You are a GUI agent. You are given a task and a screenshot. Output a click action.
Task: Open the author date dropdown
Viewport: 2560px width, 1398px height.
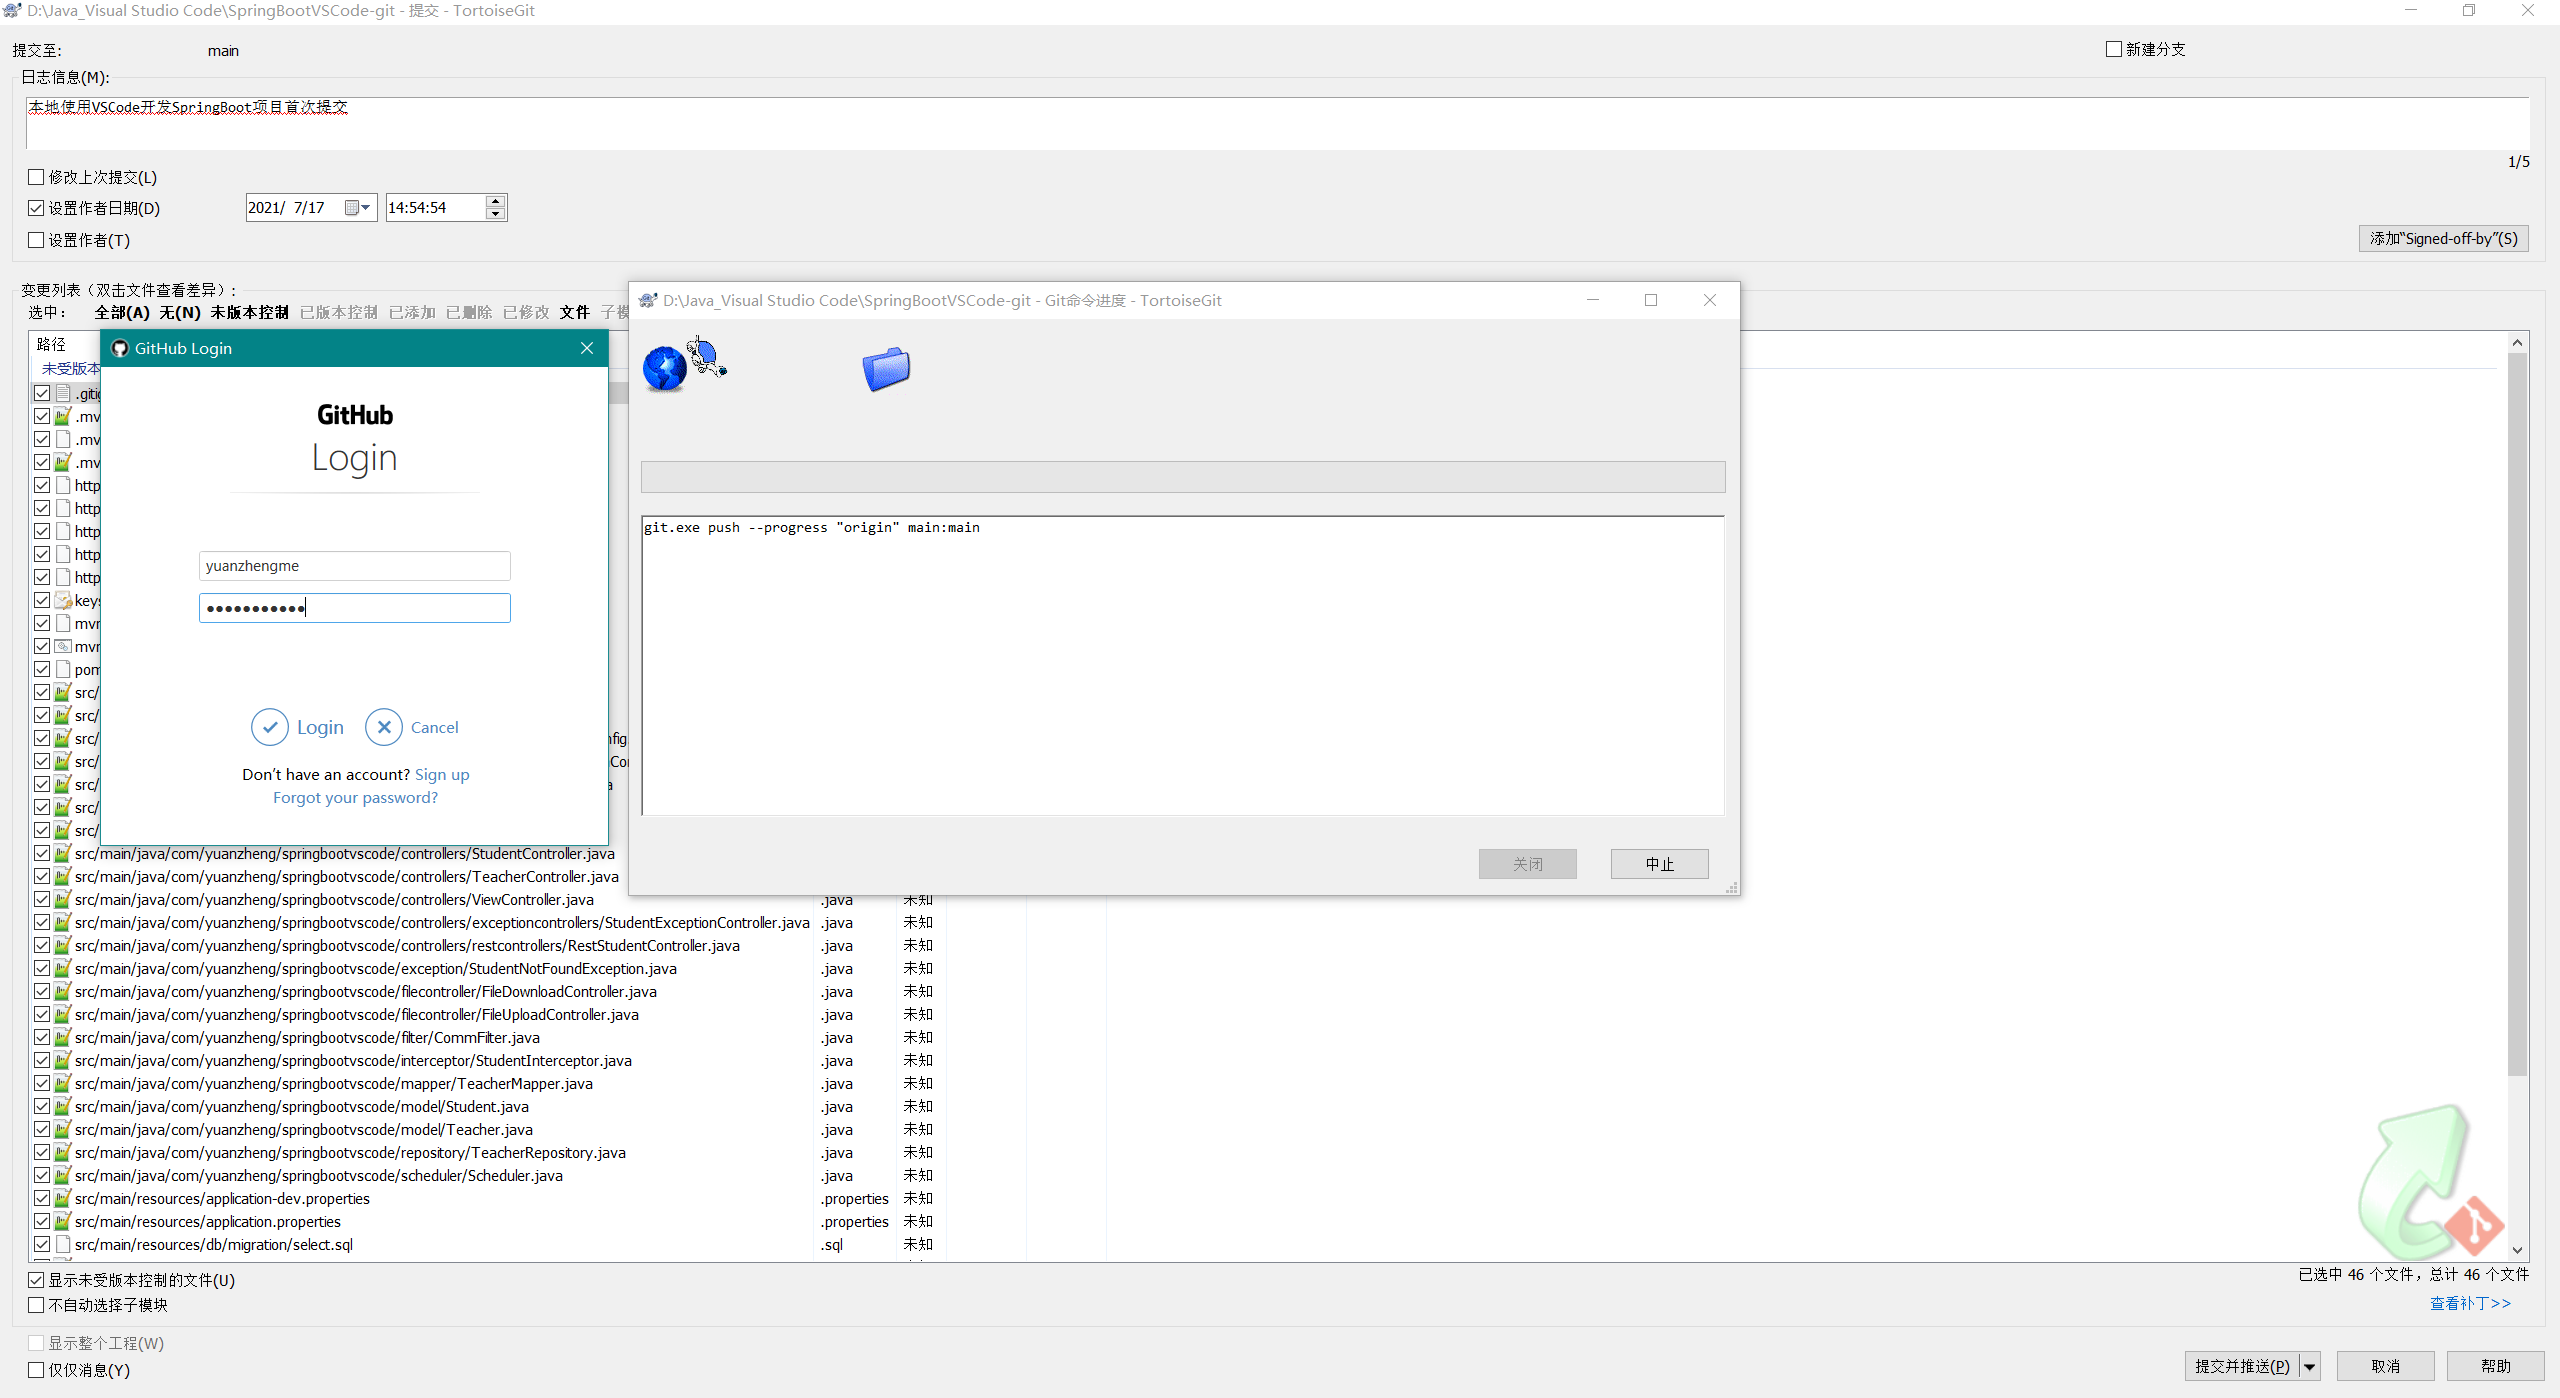pos(366,208)
